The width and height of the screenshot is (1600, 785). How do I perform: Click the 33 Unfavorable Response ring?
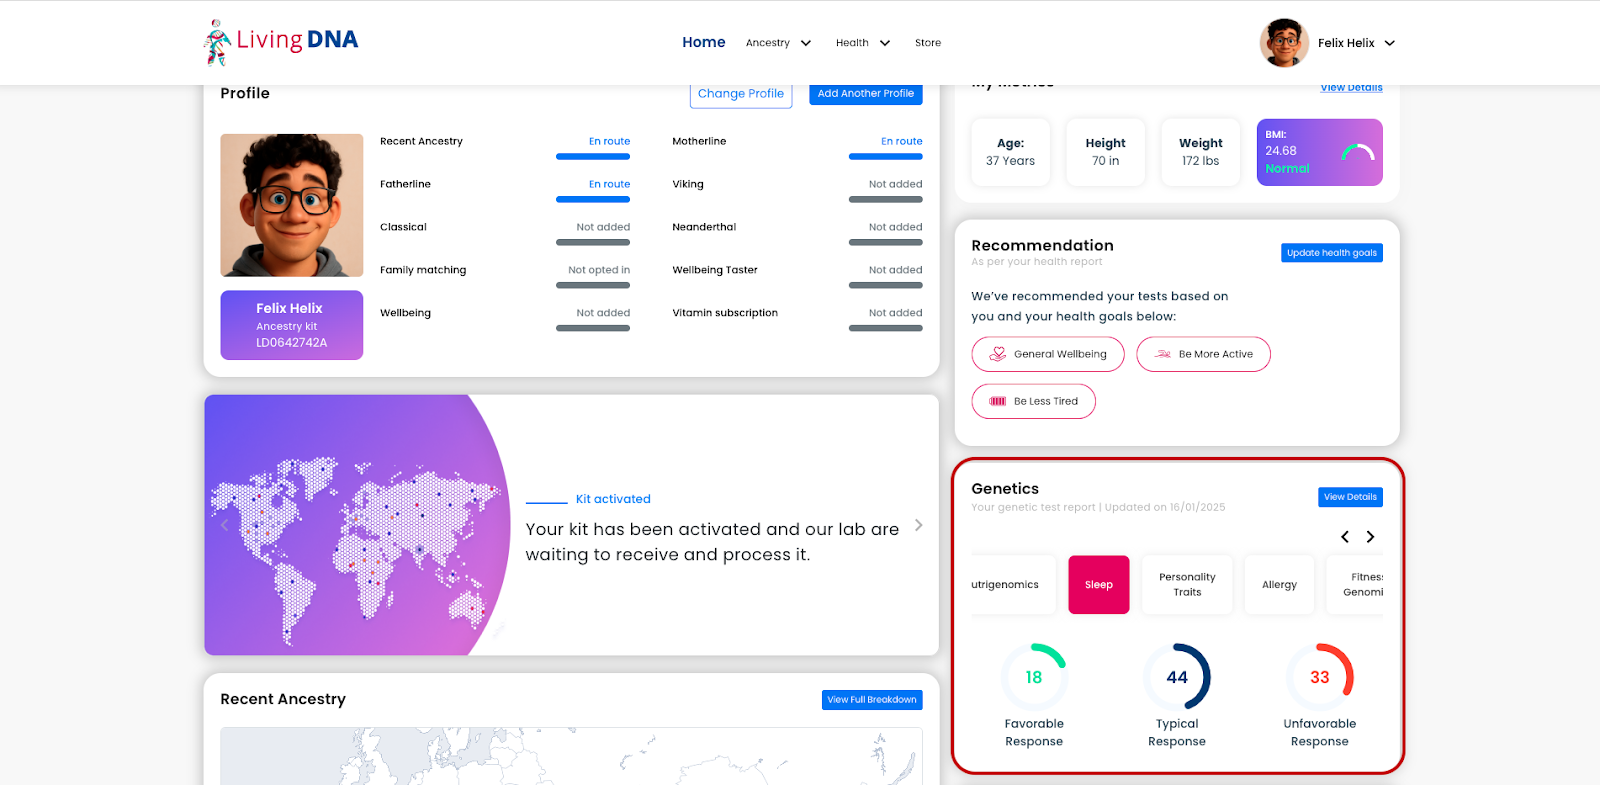[1320, 677]
